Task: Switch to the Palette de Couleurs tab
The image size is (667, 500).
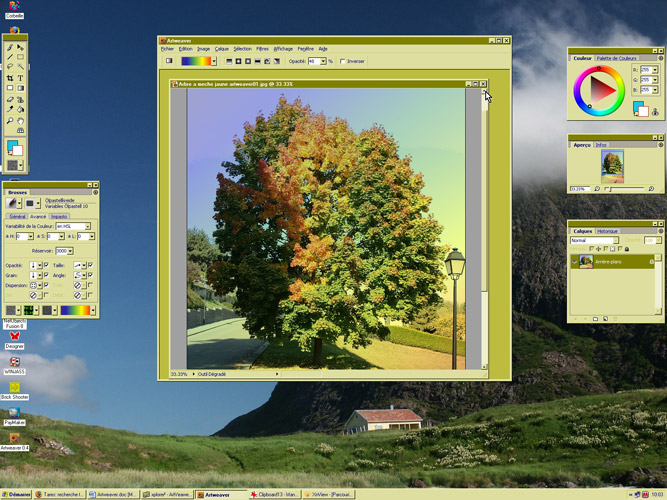Action: click(617, 58)
